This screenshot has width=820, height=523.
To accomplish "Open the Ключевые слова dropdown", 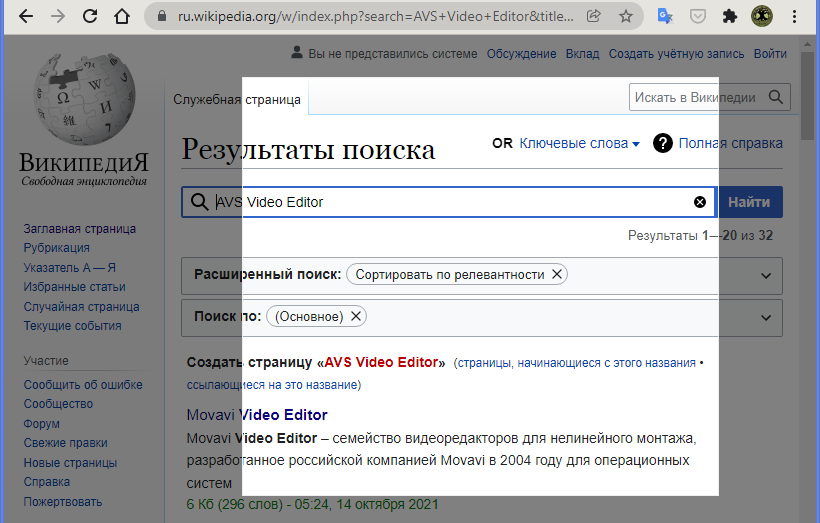I will click(x=579, y=143).
